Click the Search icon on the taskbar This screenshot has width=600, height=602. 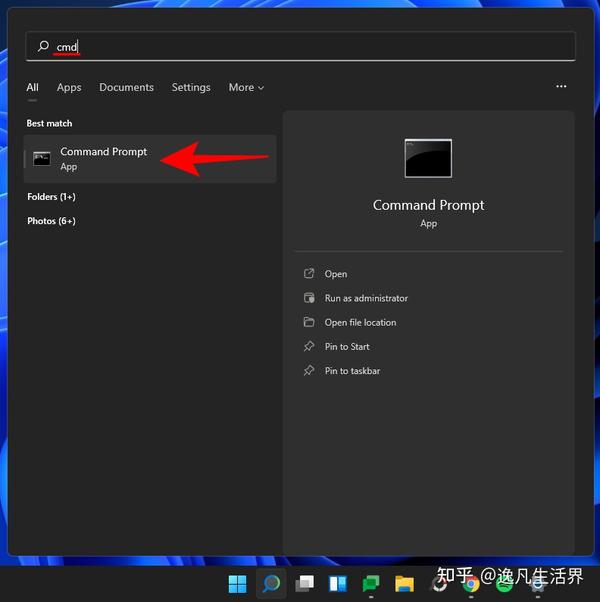point(271,584)
